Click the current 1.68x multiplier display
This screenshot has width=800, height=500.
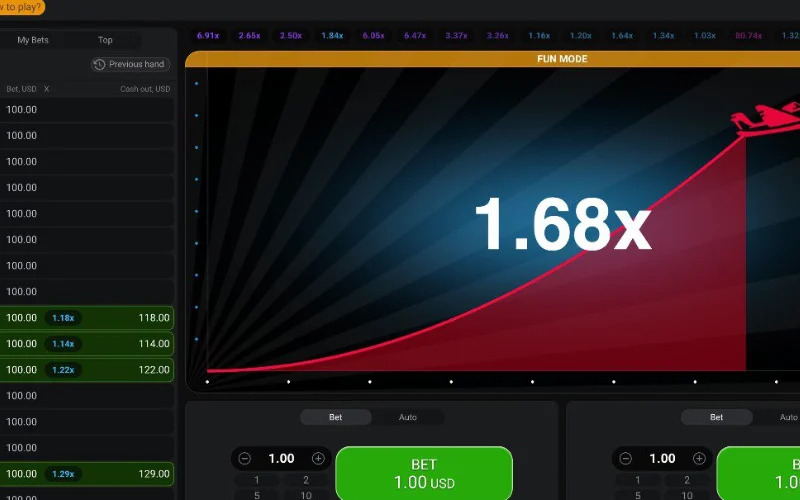point(563,225)
